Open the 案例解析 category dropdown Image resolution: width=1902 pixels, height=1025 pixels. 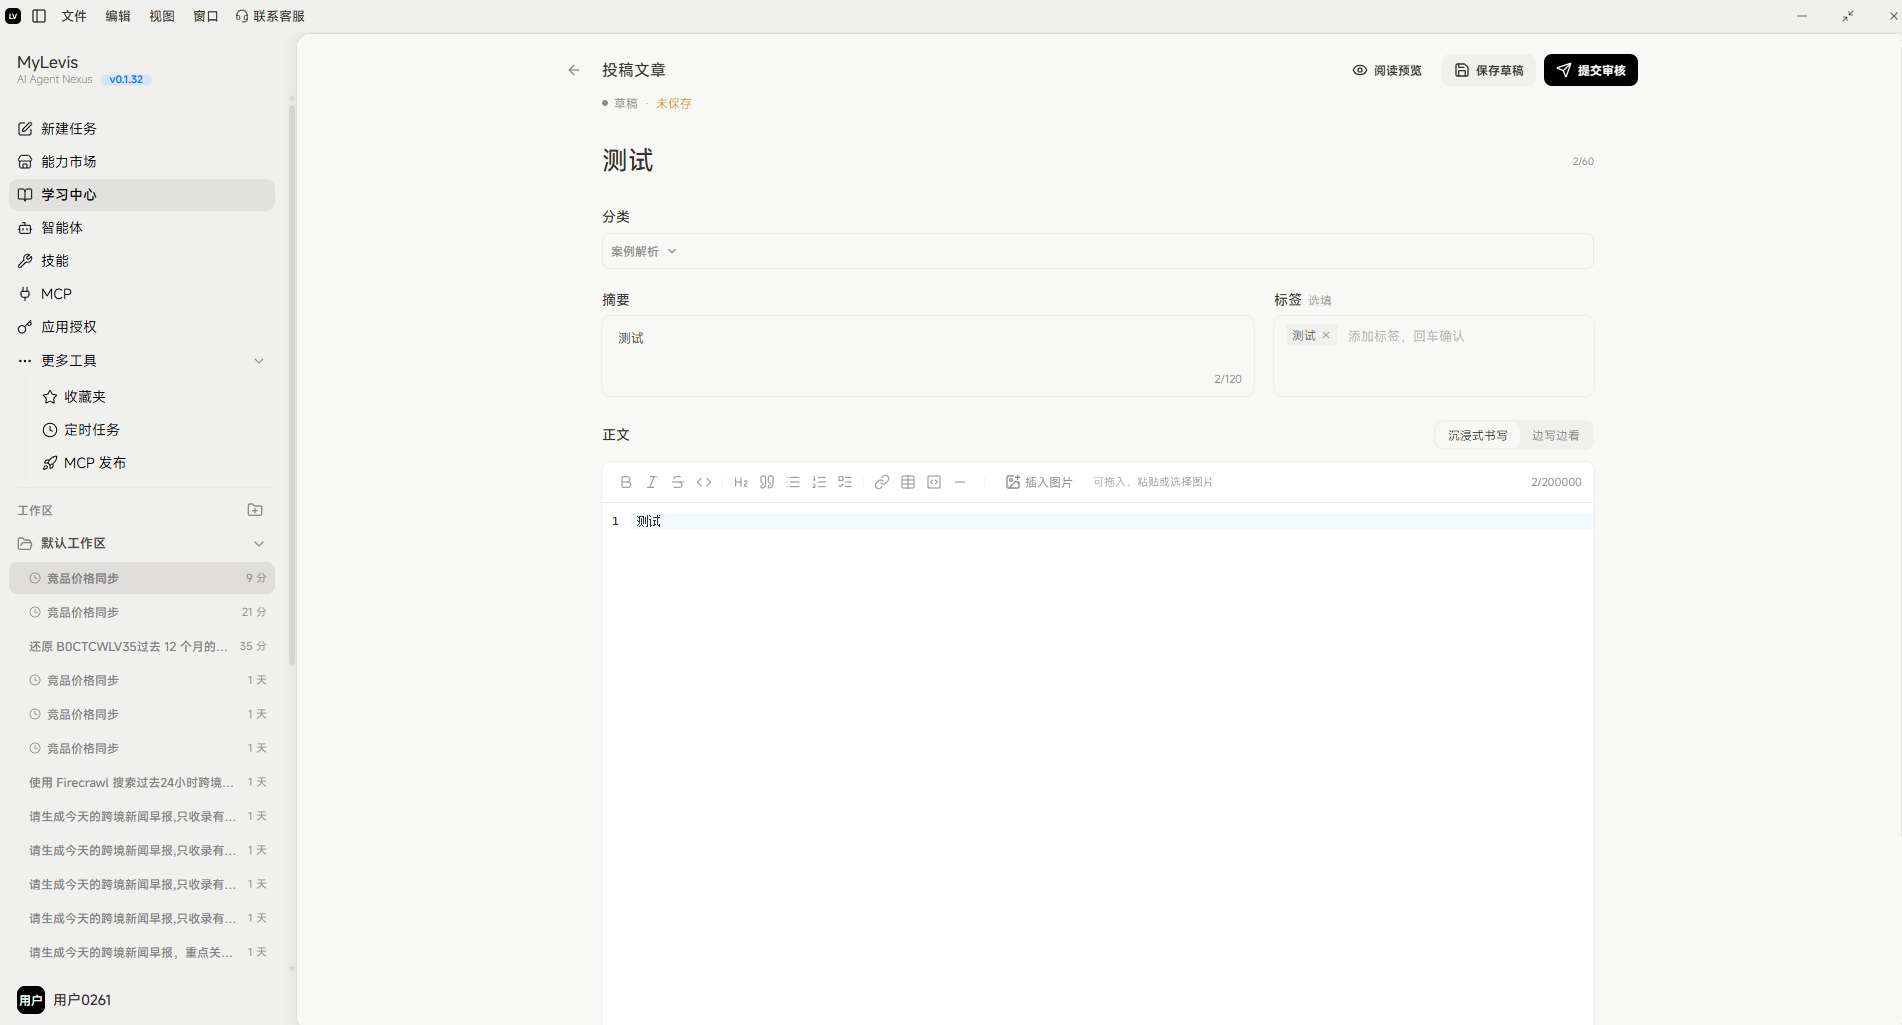click(1097, 251)
